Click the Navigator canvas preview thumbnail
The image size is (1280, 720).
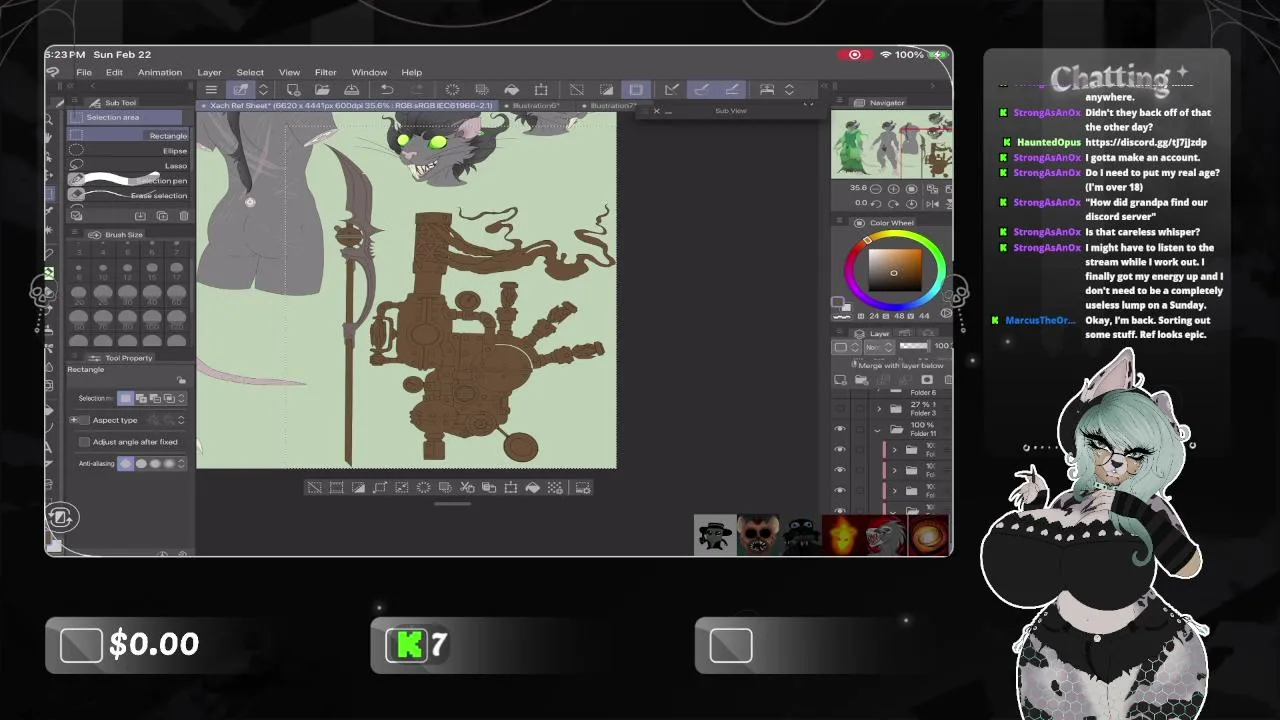click(891, 145)
